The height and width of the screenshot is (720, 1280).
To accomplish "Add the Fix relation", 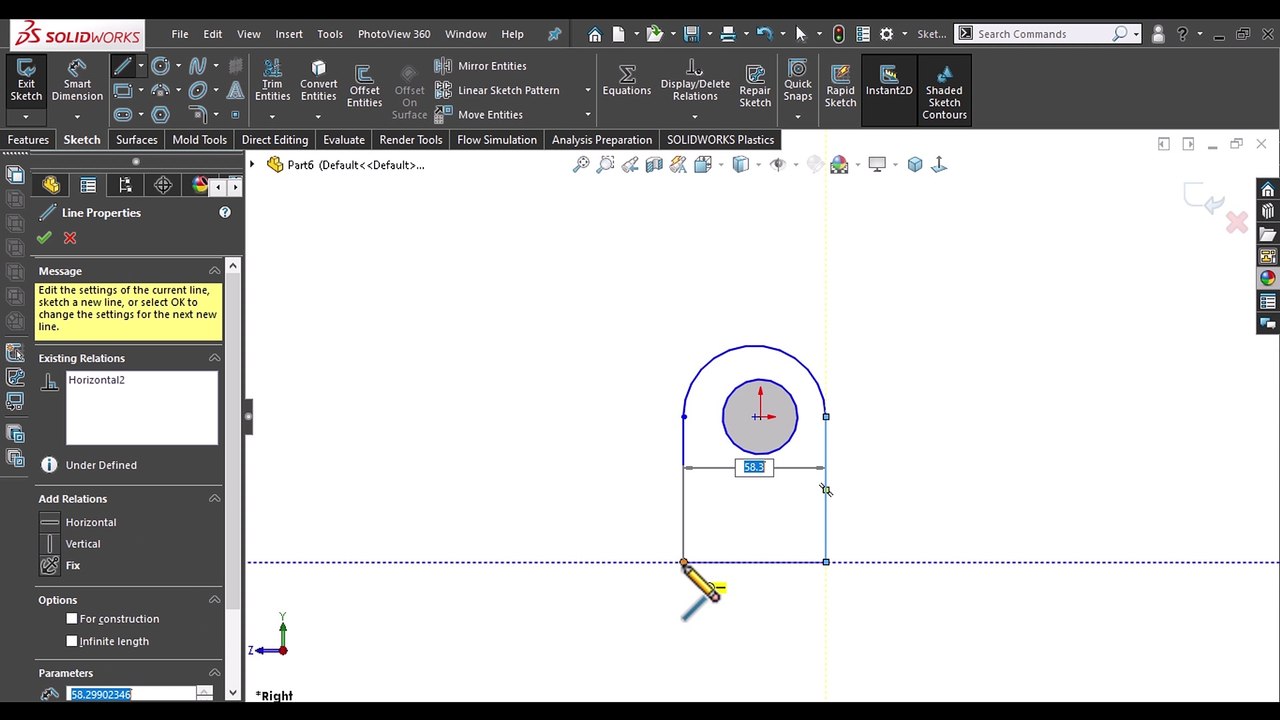I will coord(61,566).
